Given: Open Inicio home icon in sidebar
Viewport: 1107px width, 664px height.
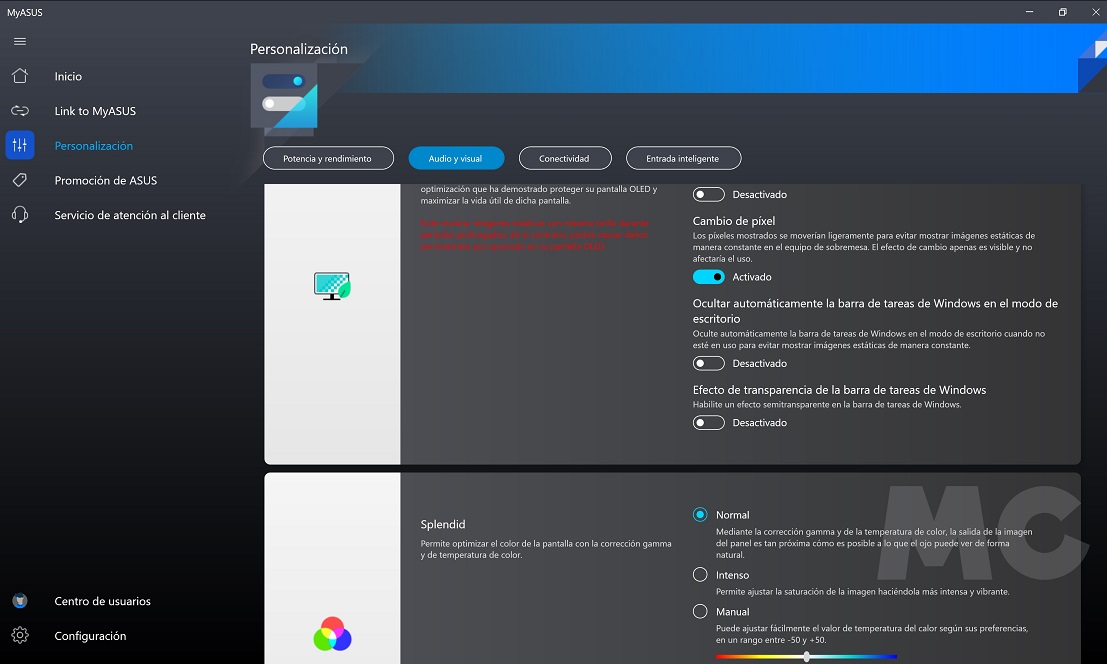Looking at the screenshot, I should 20,77.
